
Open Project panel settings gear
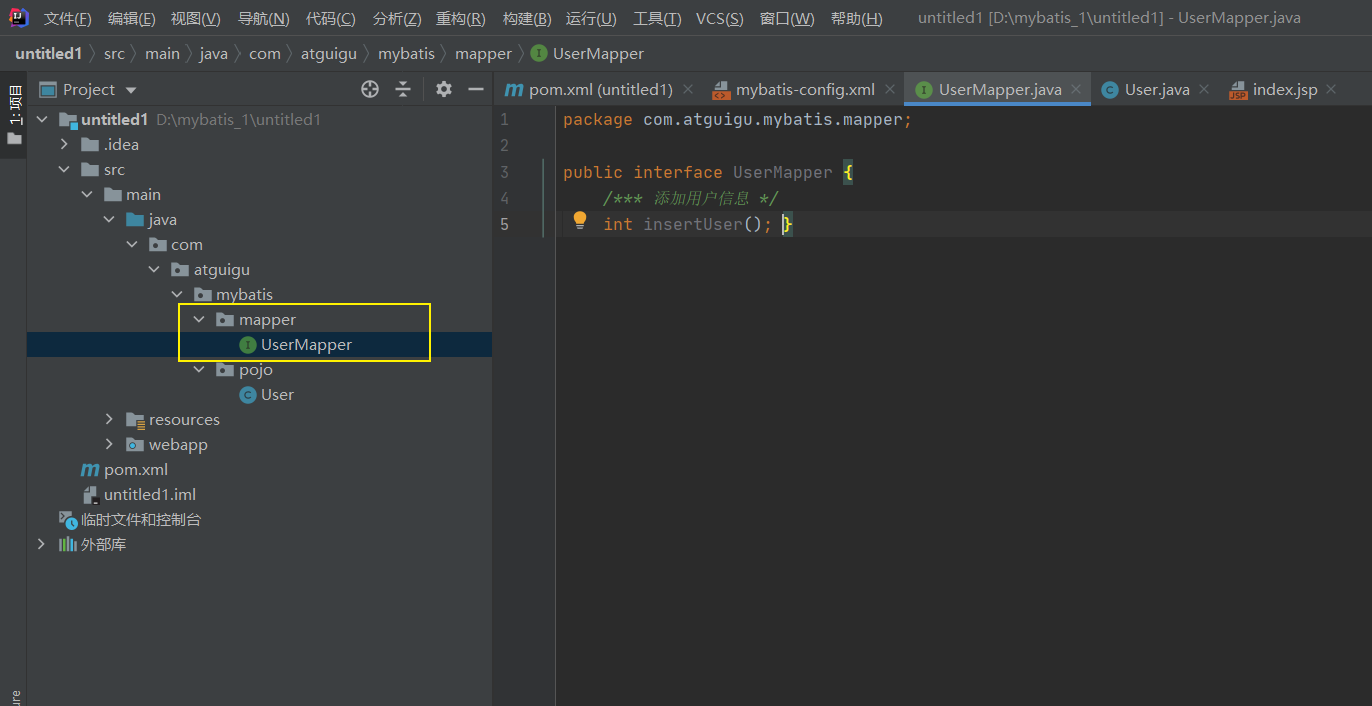click(444, 89)
